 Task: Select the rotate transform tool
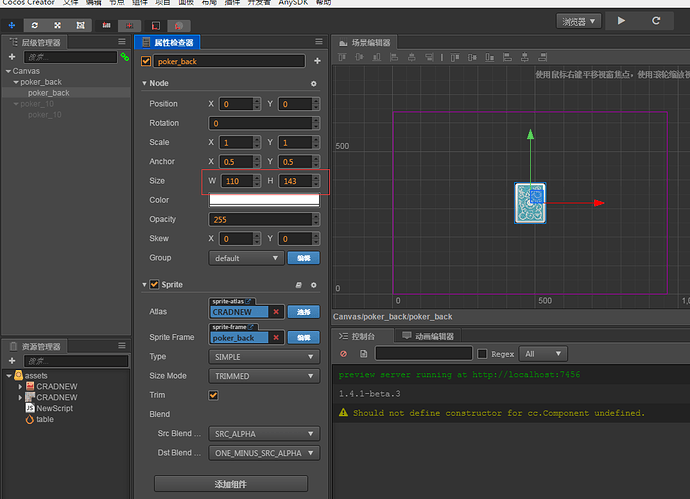pos(36,23)
